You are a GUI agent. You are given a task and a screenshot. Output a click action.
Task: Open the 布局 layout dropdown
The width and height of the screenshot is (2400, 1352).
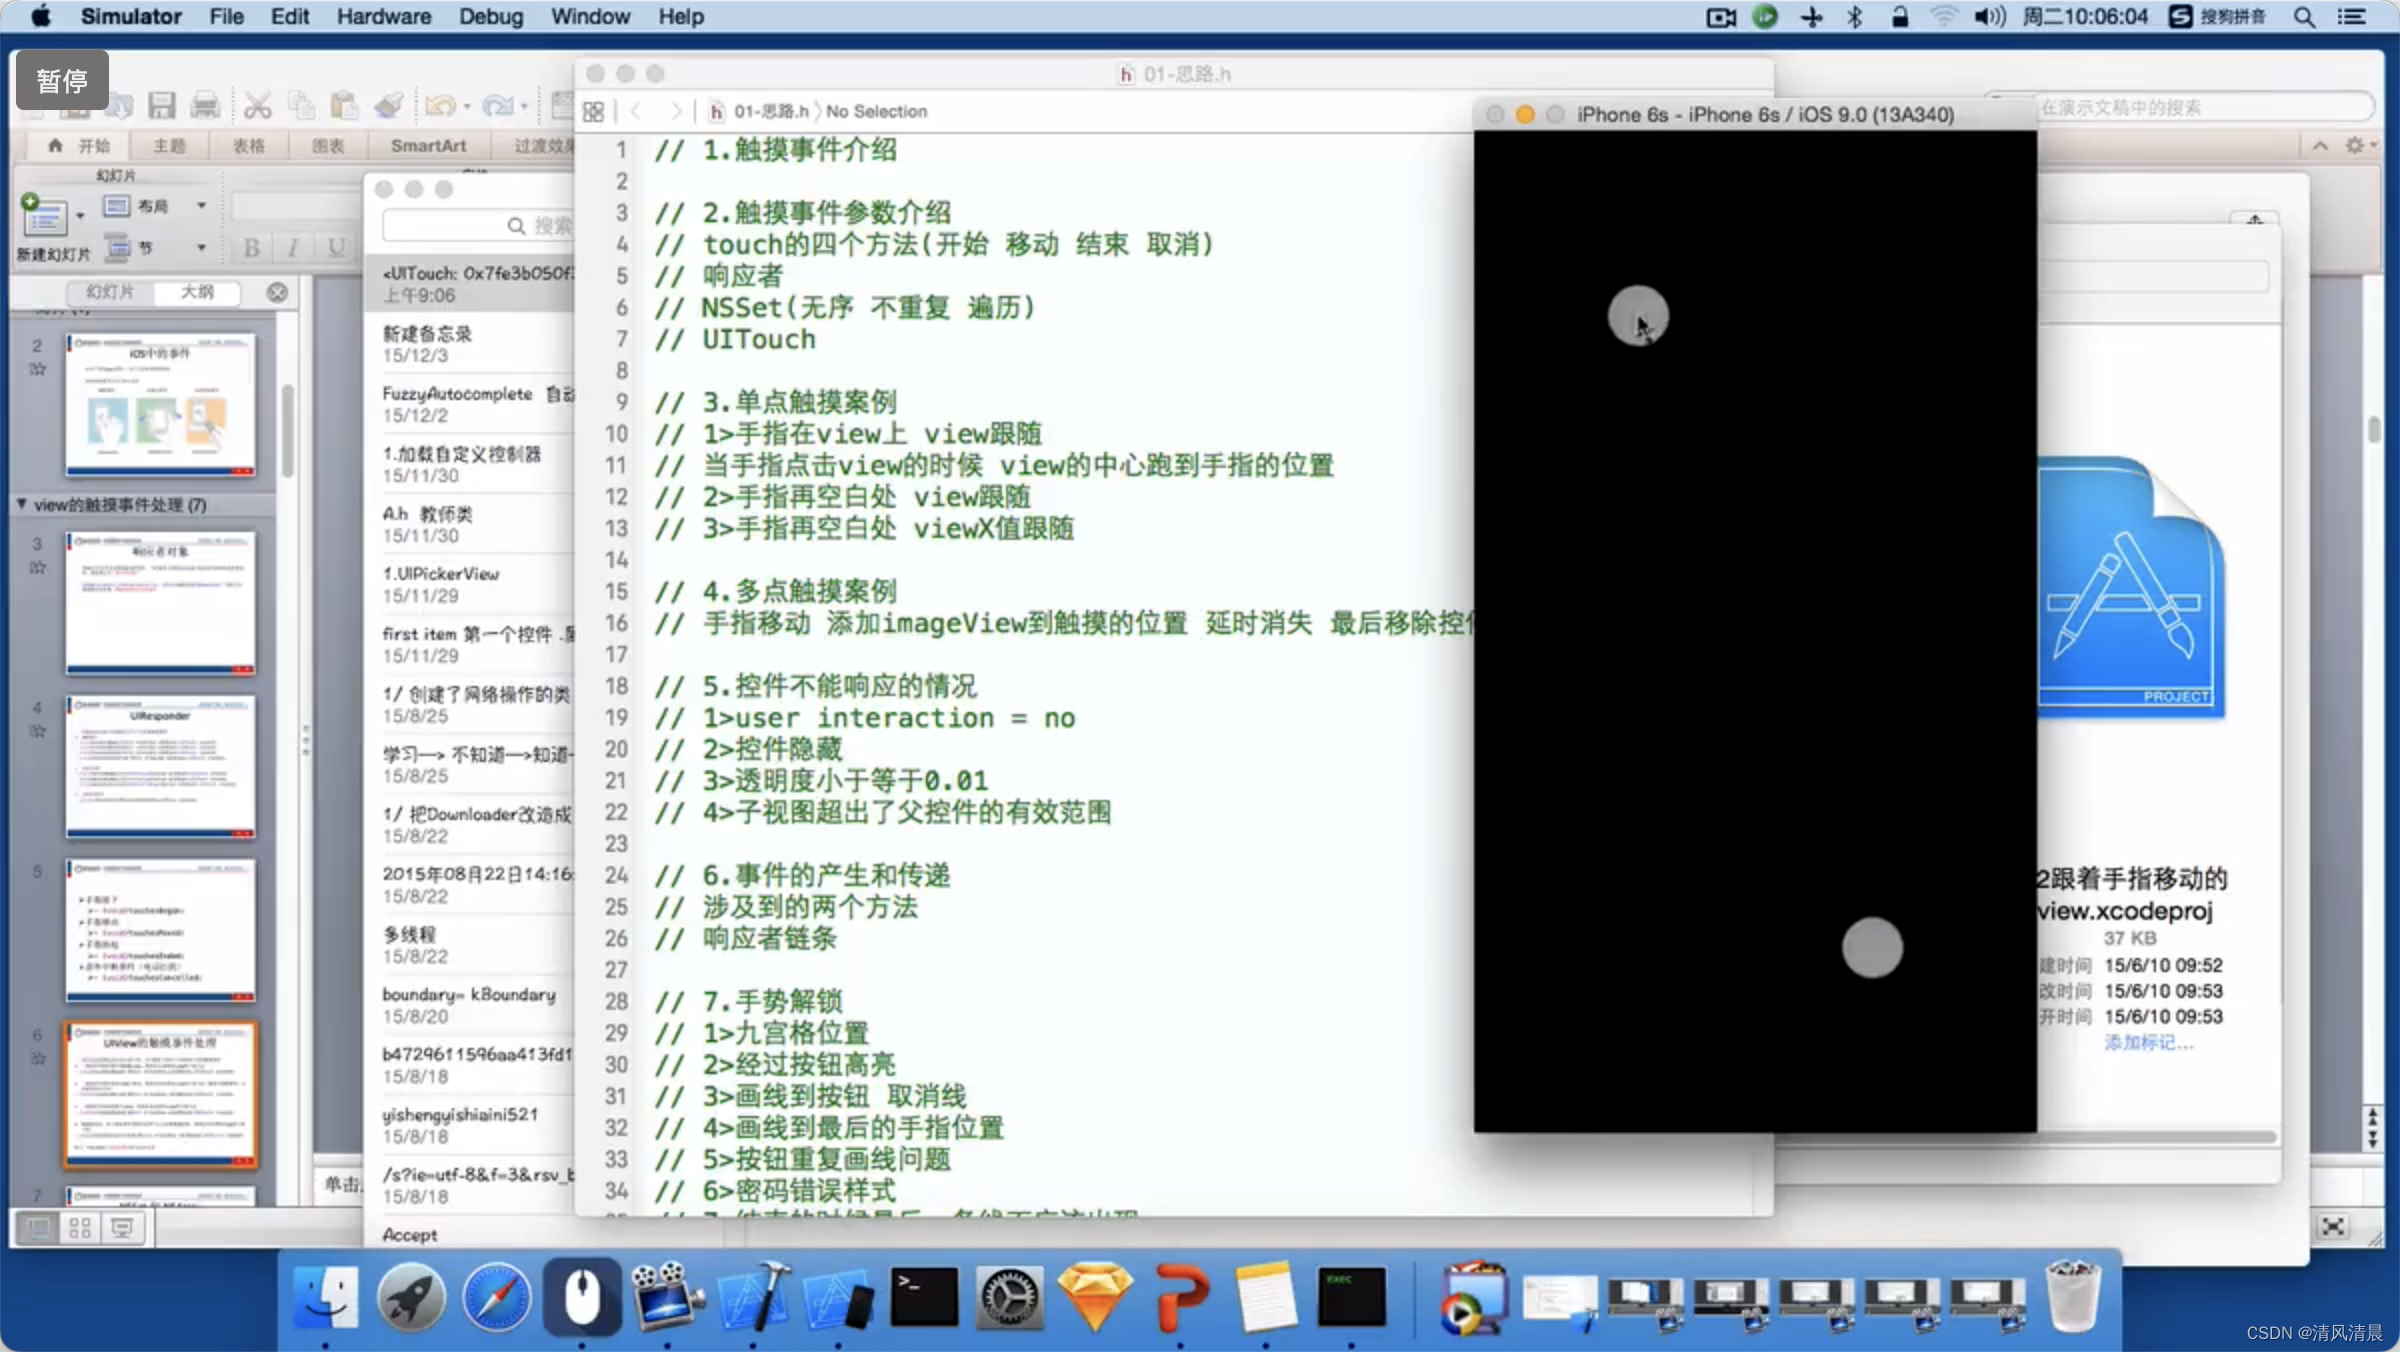[200, 206]
